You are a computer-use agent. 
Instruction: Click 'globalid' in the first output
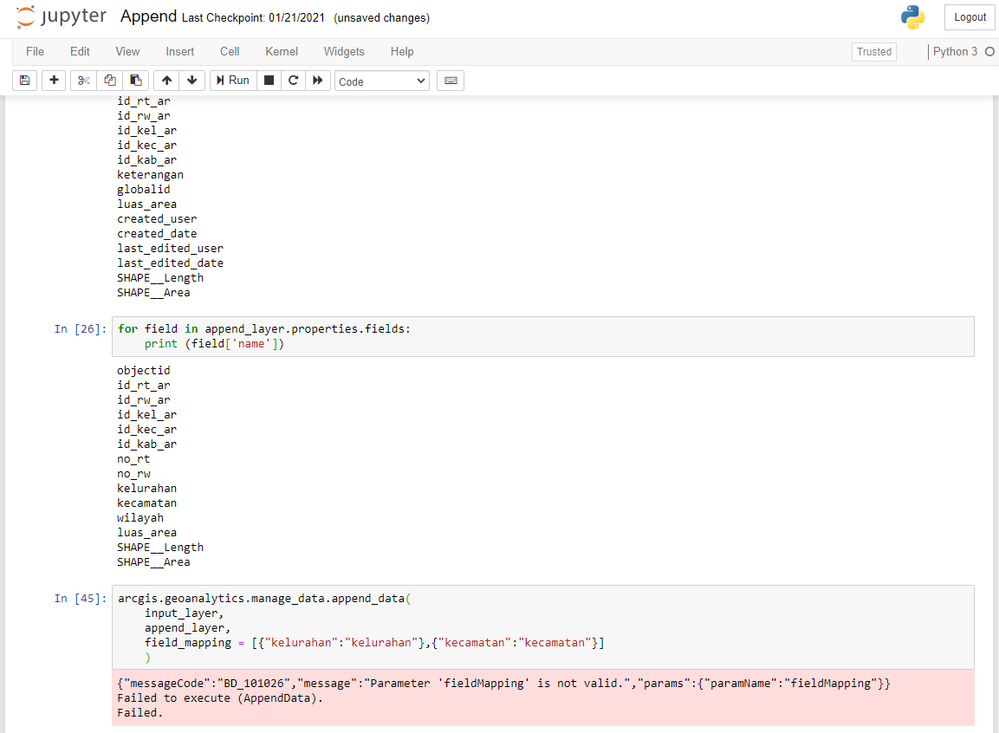(143, 189)
